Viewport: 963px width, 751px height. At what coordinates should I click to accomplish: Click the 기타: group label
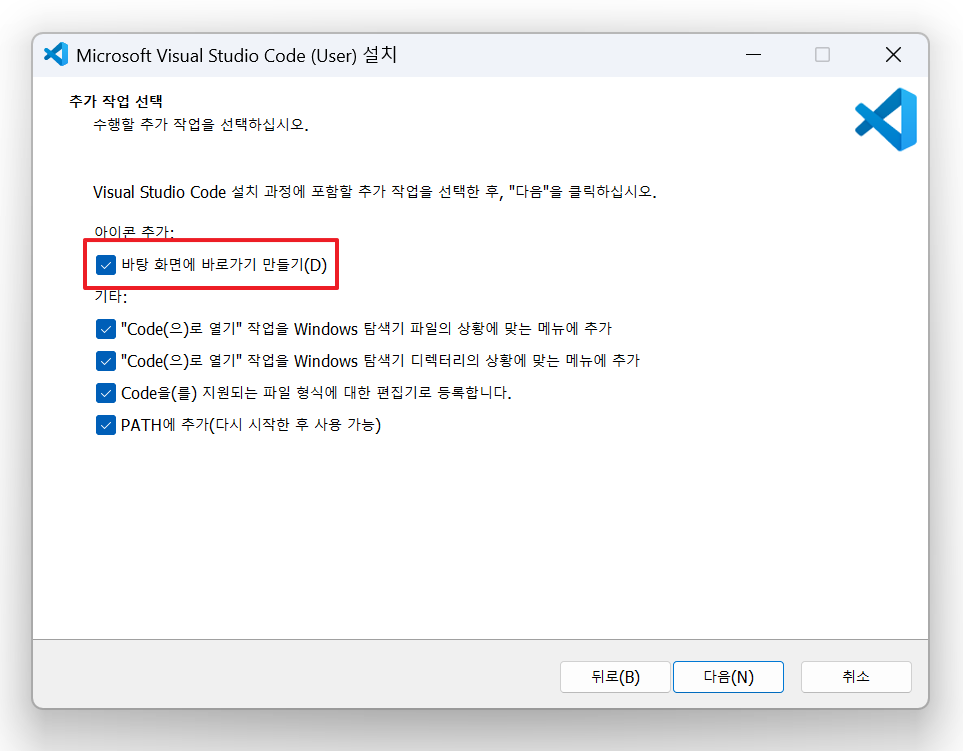[x=110, y=297]
